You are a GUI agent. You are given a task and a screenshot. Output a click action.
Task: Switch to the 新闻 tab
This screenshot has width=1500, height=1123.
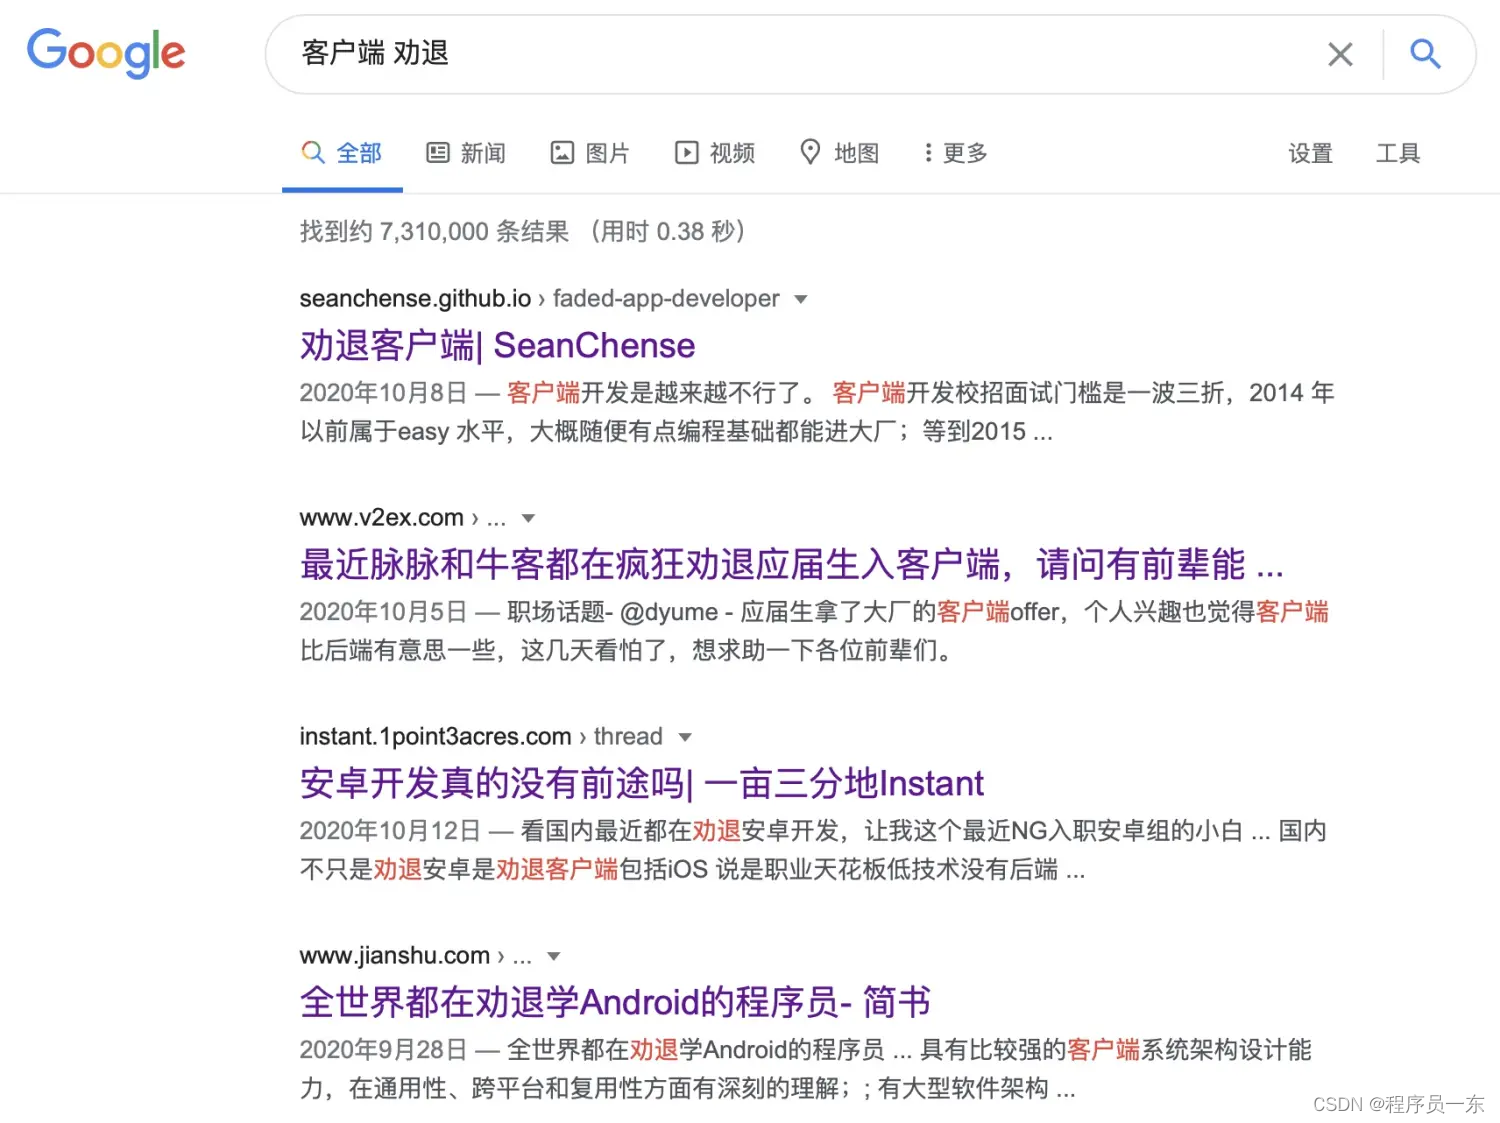click(466, 153)
